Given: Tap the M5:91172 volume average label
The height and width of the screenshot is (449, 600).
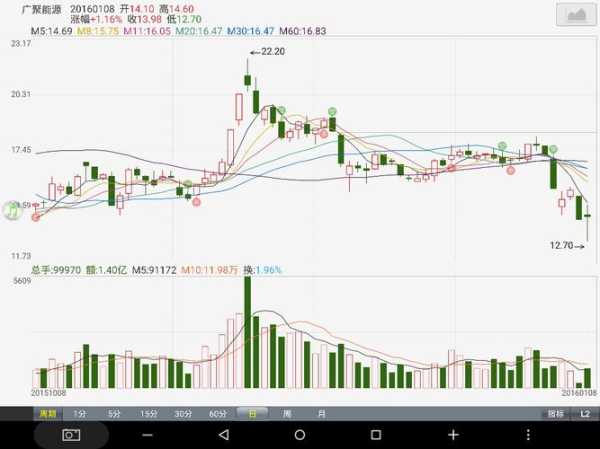Looking at the screenshot, I should click(x=154, y=270).
